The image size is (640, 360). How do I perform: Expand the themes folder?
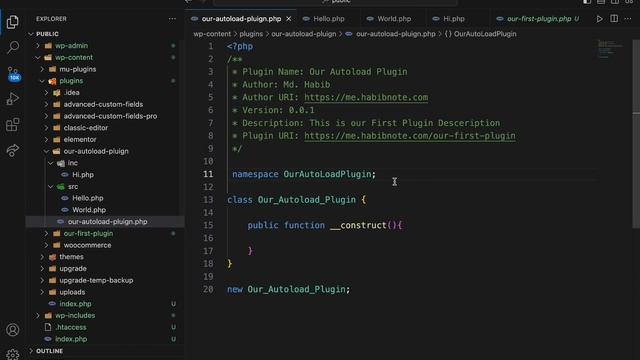[42, 257]
